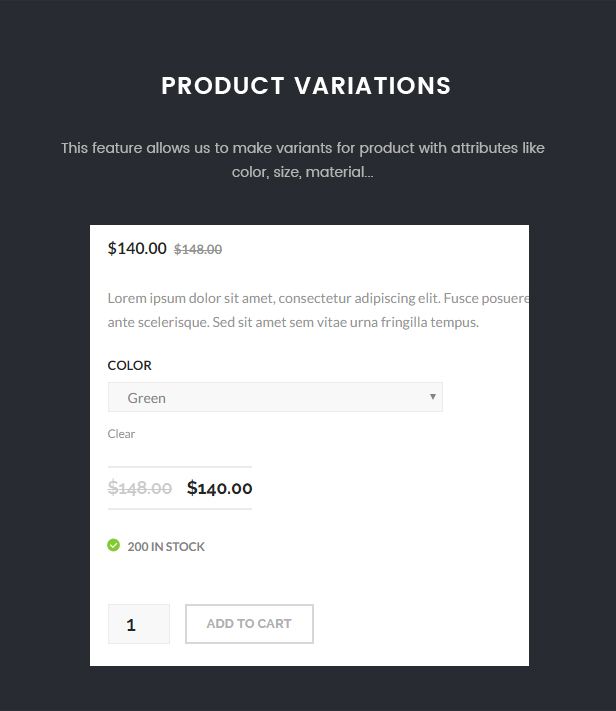
Task: Click the 200 IN STOCK text
Action: pyautogui.click(x=166, y=547)
